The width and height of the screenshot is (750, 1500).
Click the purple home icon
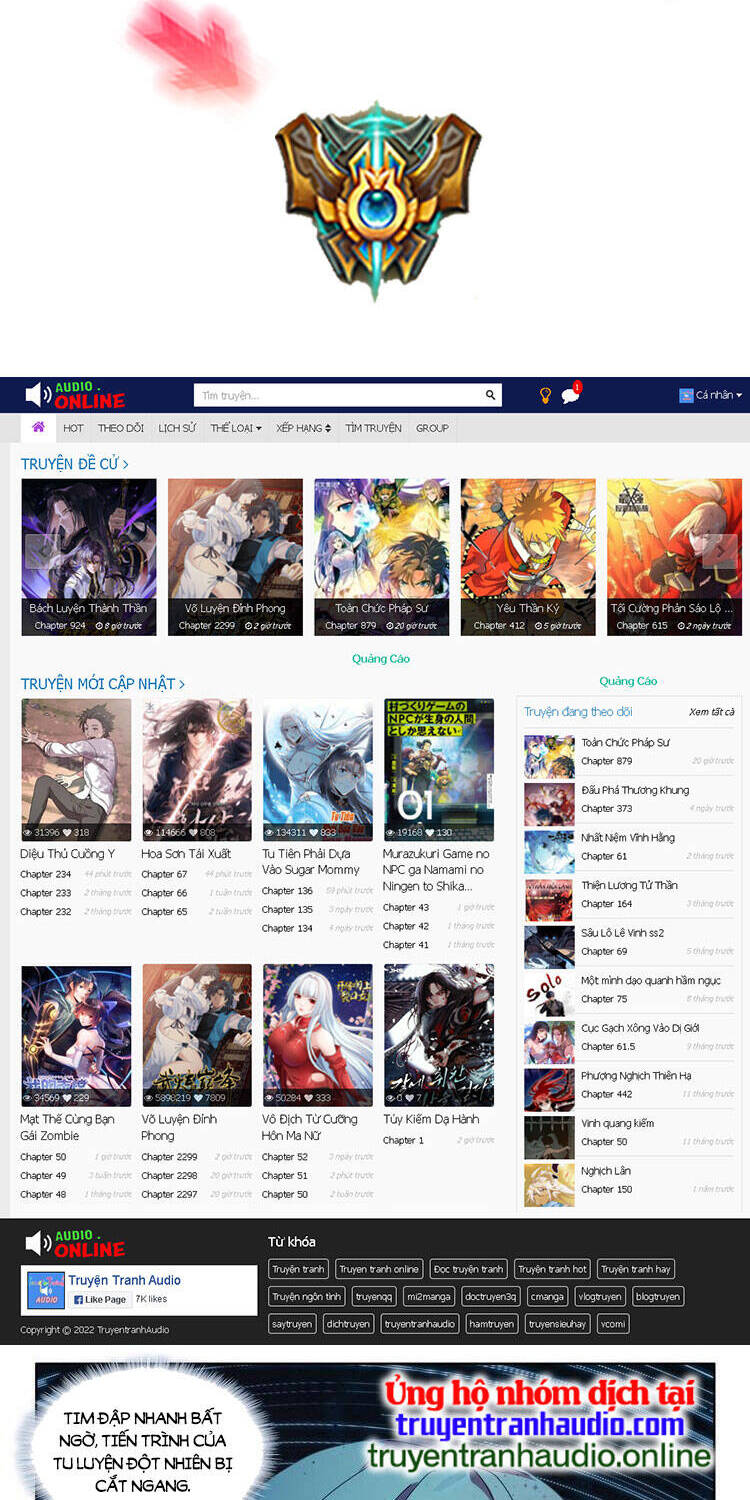38,427
